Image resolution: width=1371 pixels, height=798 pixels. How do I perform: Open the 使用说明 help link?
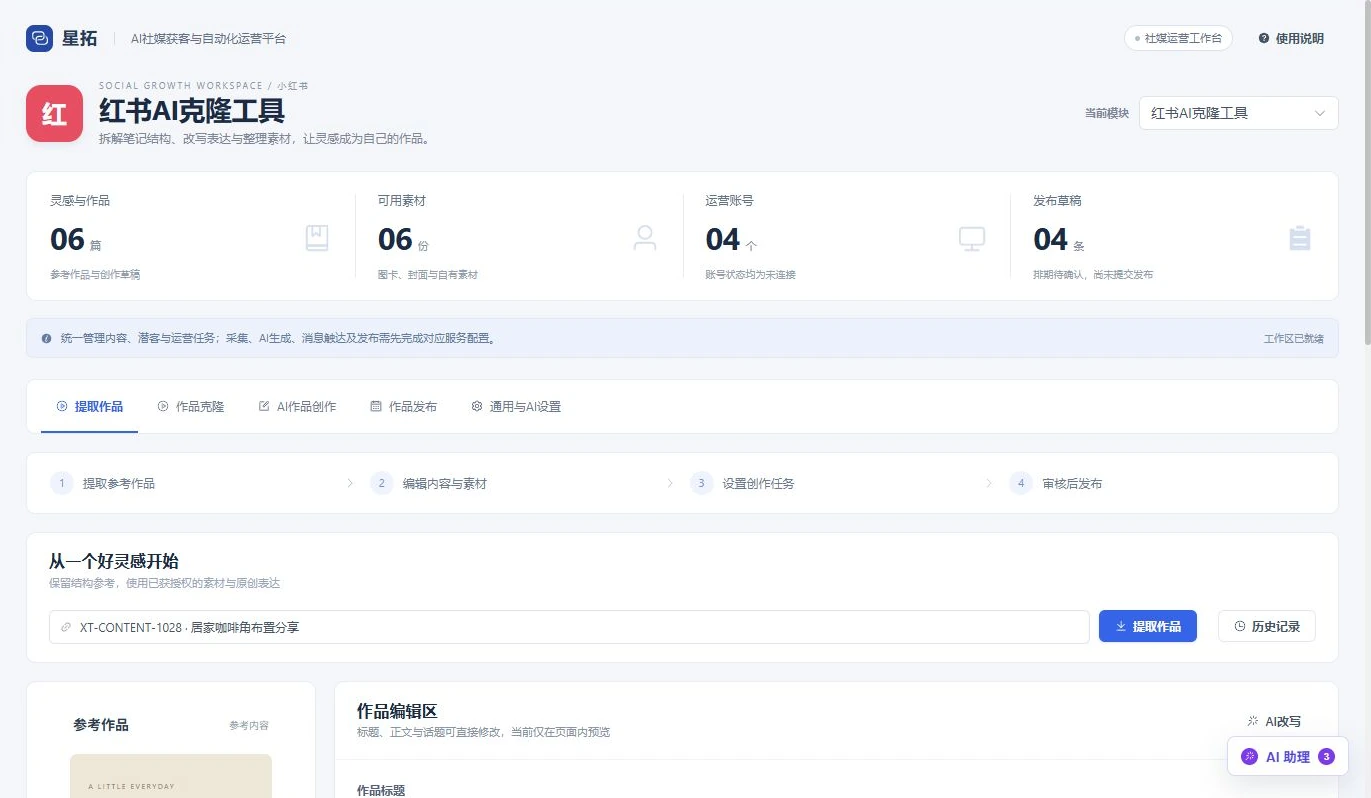point(1291,38)
